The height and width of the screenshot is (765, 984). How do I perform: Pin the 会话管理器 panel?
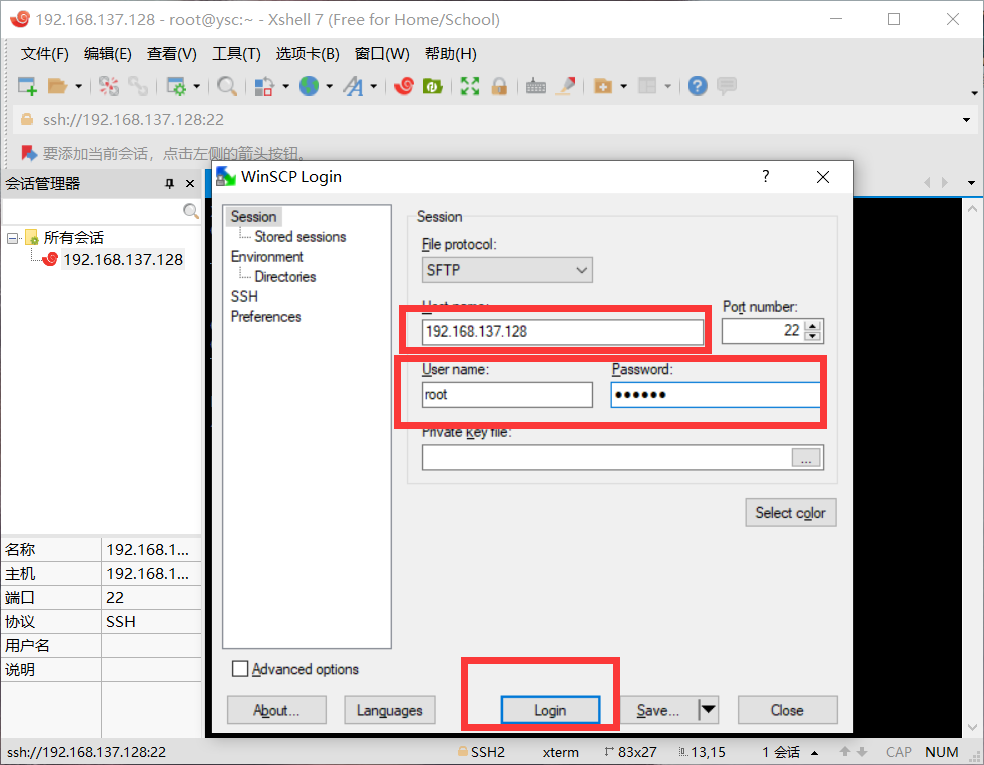(169, 183)
